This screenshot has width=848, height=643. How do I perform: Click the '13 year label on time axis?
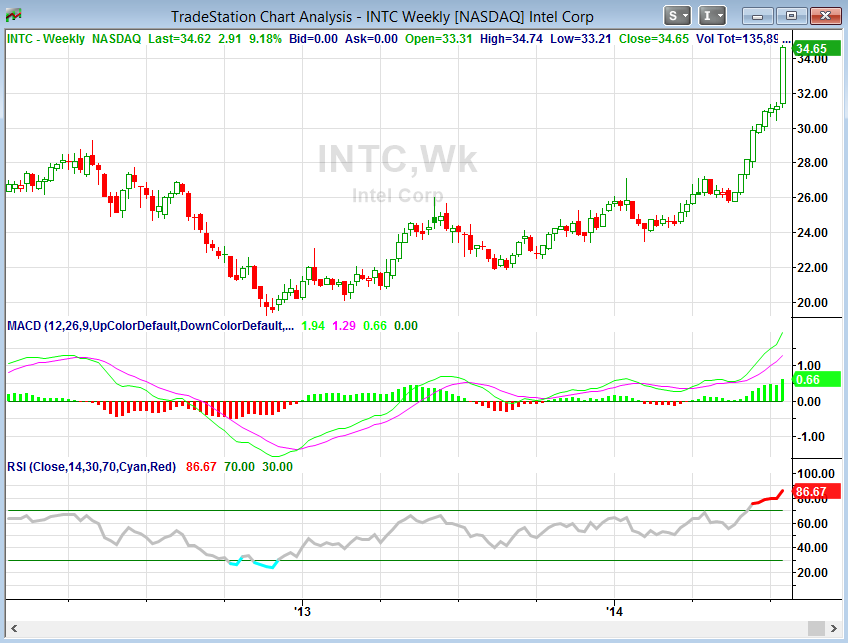(302, 612)
